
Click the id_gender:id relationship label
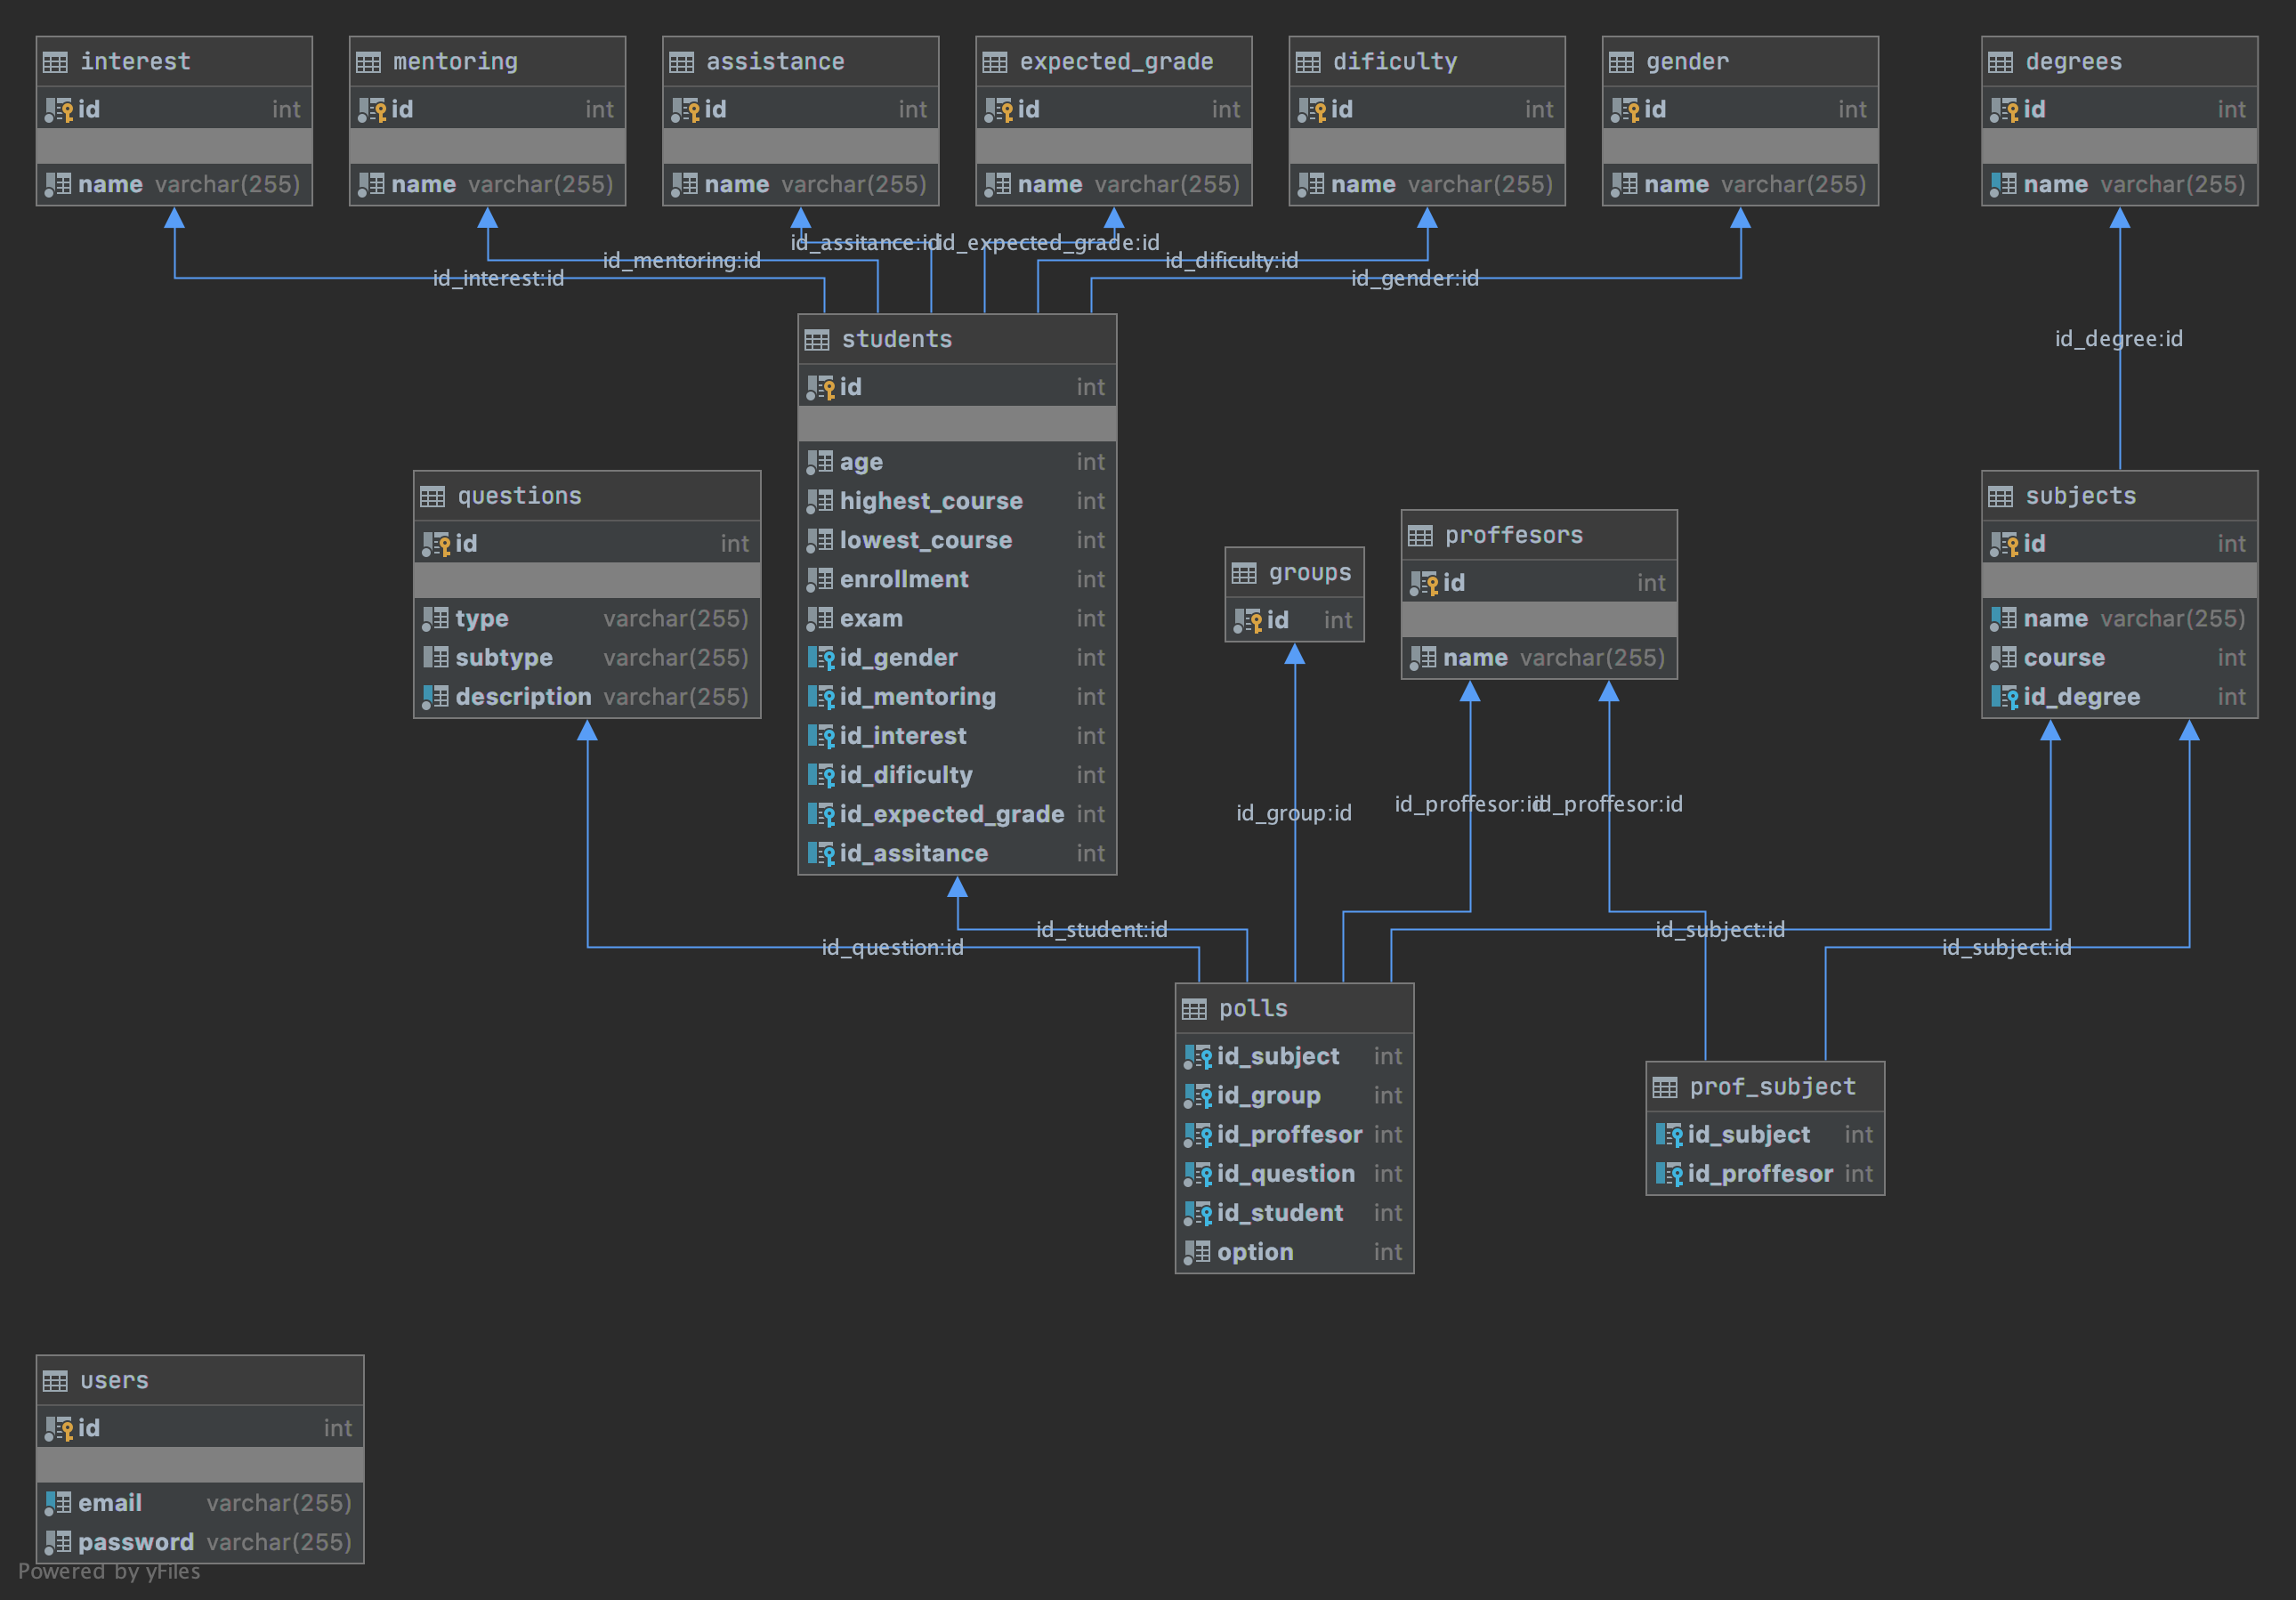(1414, 278)
